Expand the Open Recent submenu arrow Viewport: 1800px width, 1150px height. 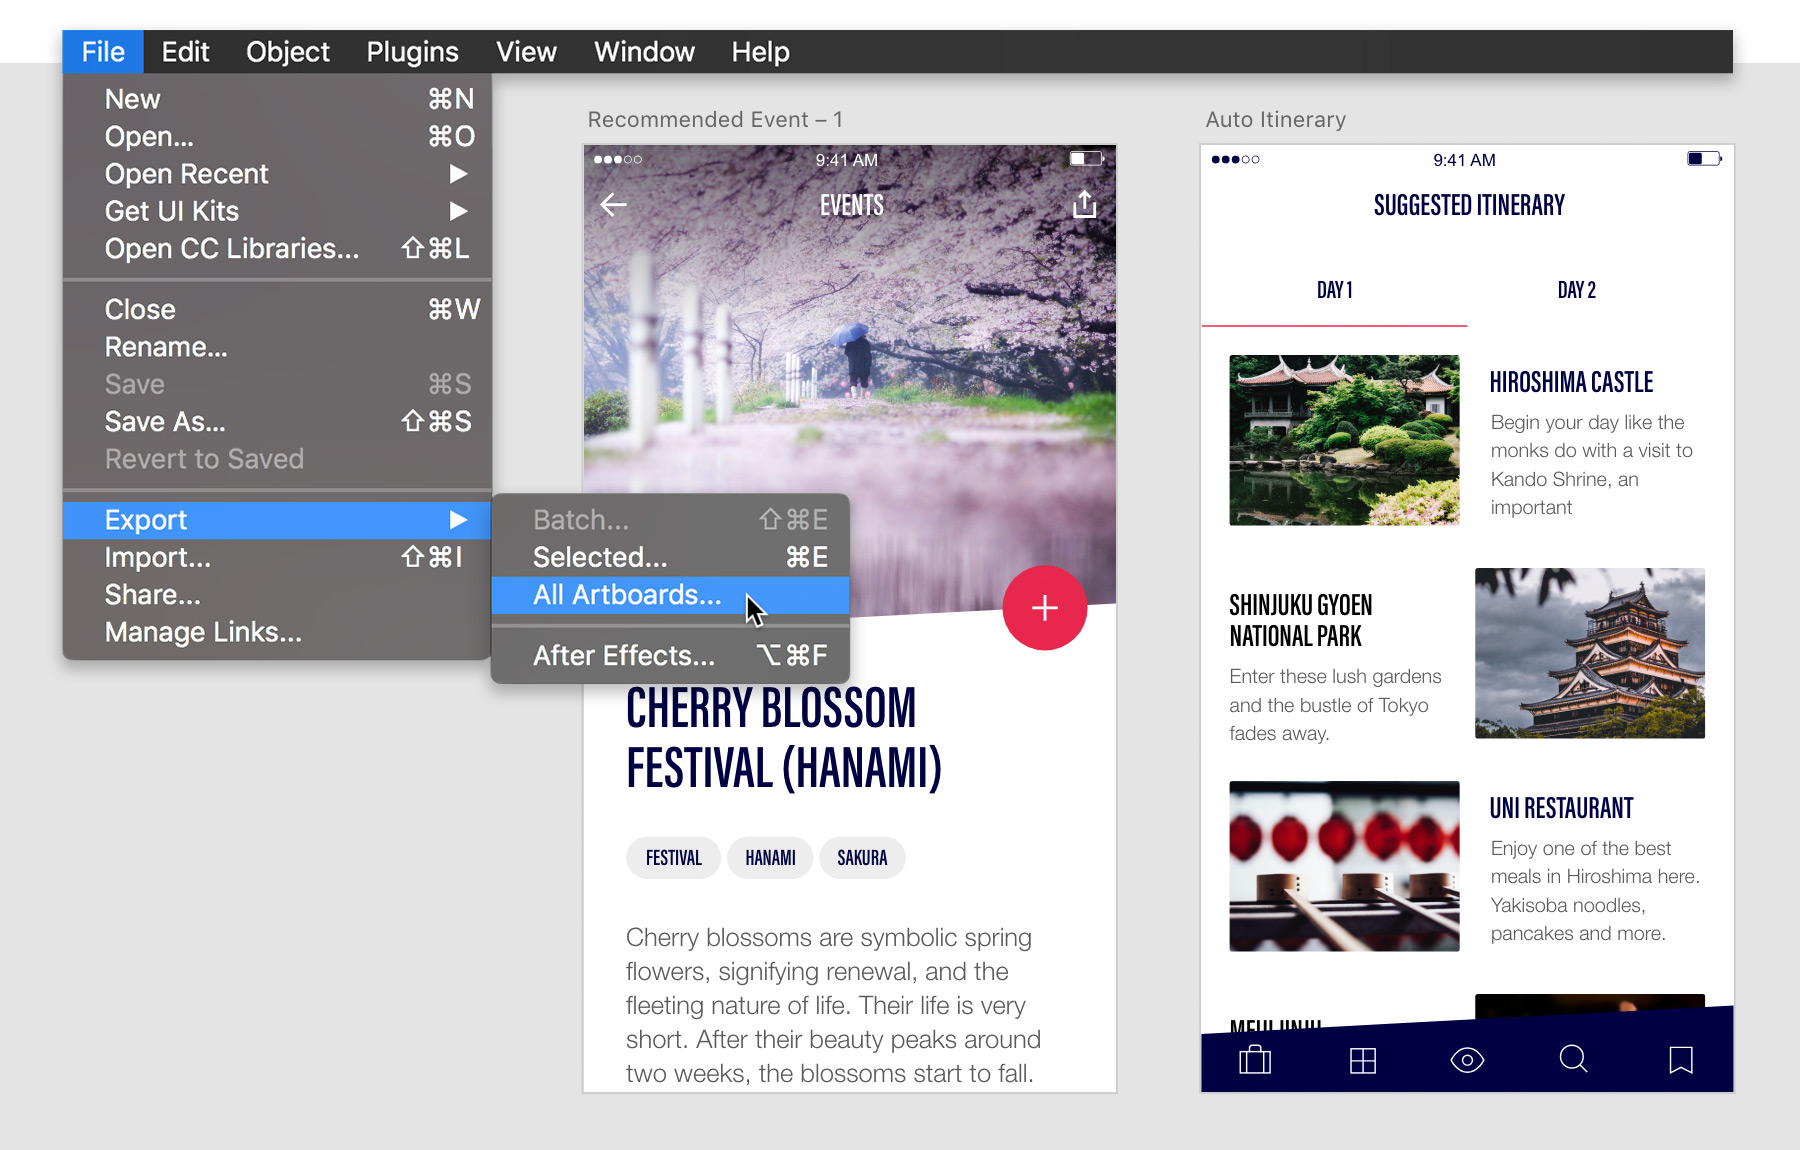(458, 174)
